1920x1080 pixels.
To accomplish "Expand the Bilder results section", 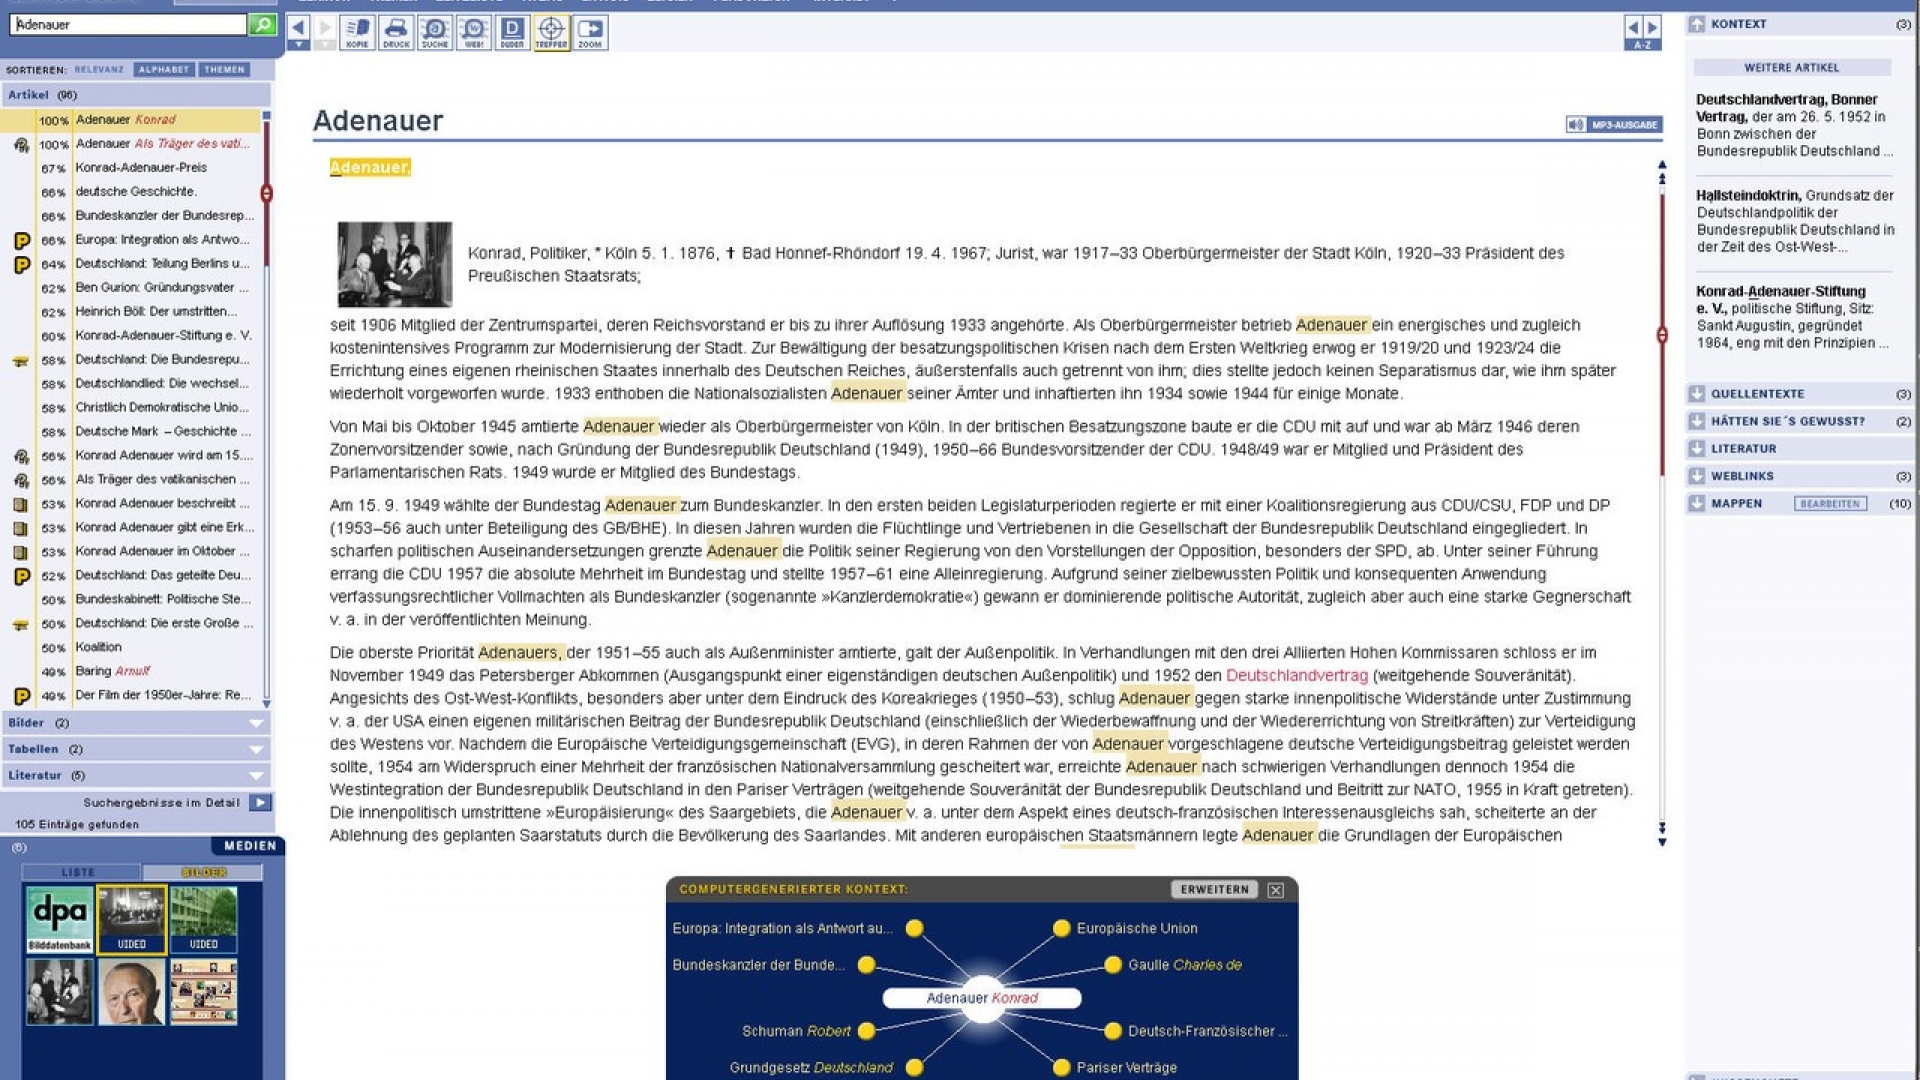I will tap(256, 723).
